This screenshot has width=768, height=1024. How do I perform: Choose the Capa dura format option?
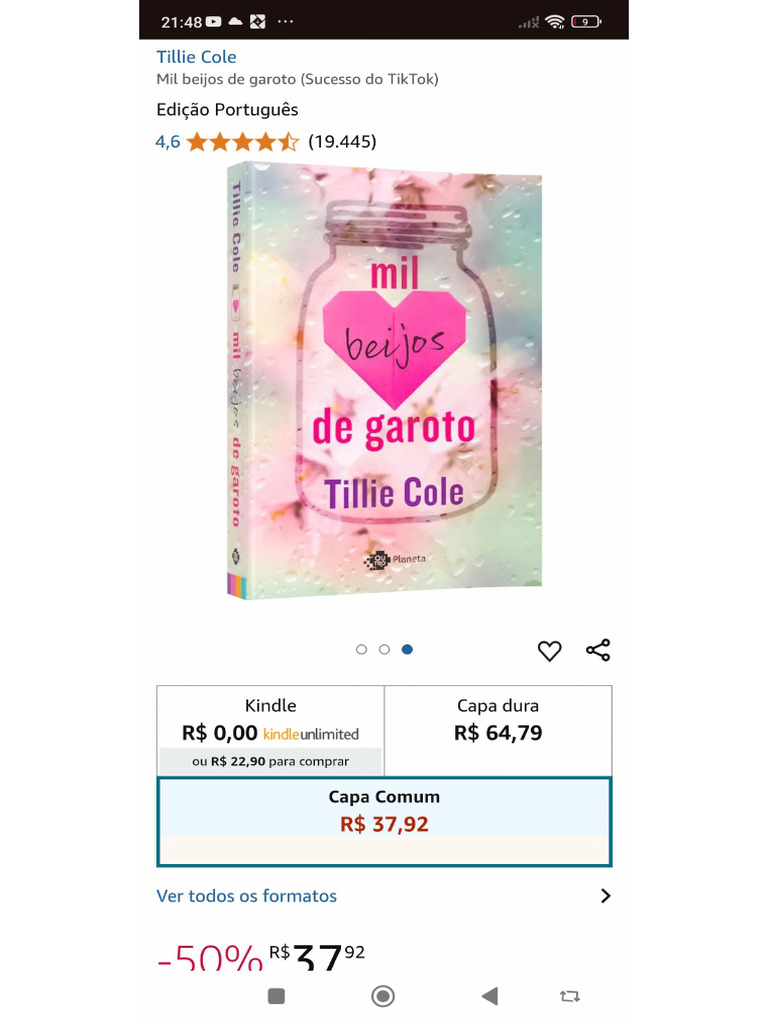tap(498, 731)
